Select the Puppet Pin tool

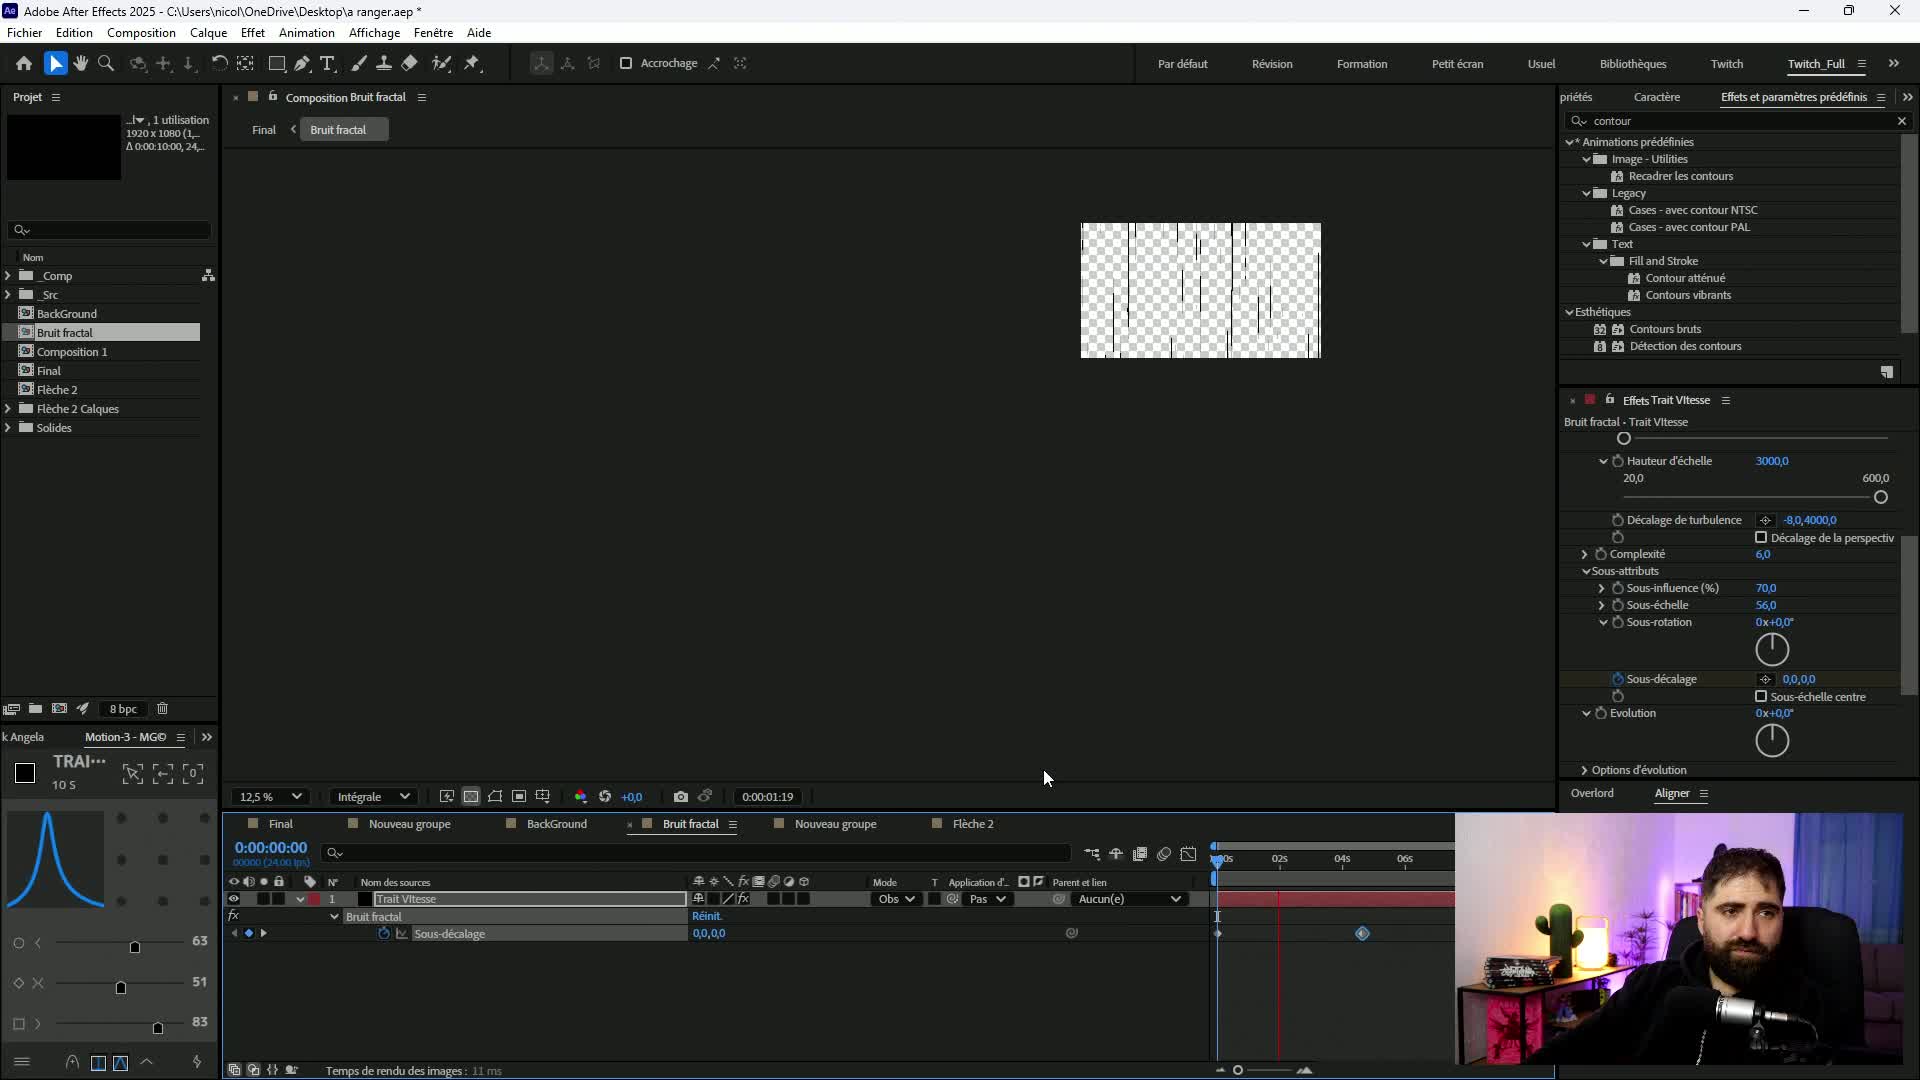click(472, 63)
